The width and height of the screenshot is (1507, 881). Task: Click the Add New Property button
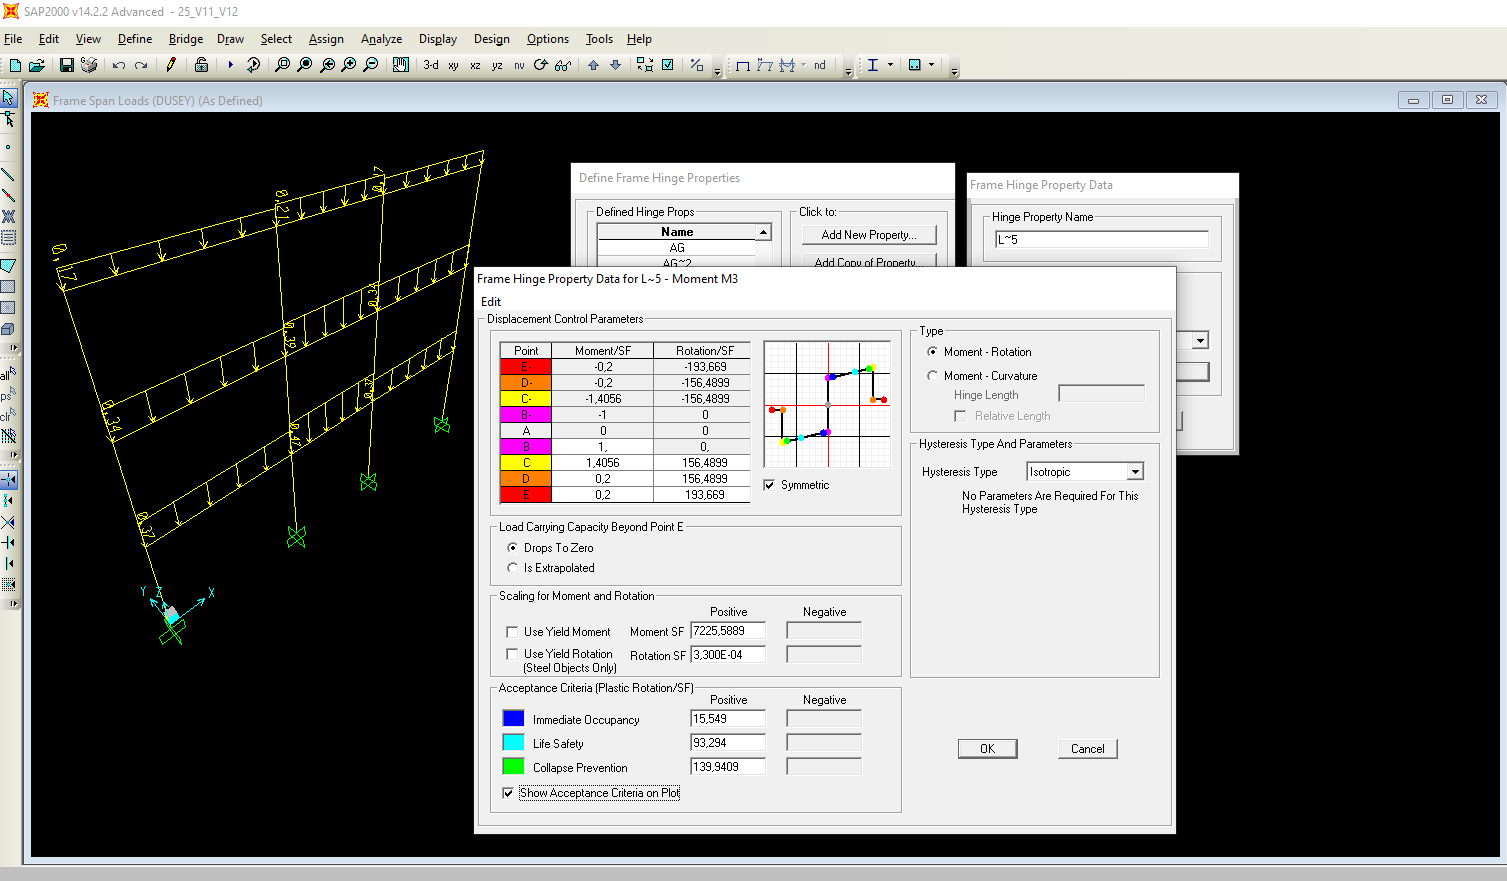869,235
